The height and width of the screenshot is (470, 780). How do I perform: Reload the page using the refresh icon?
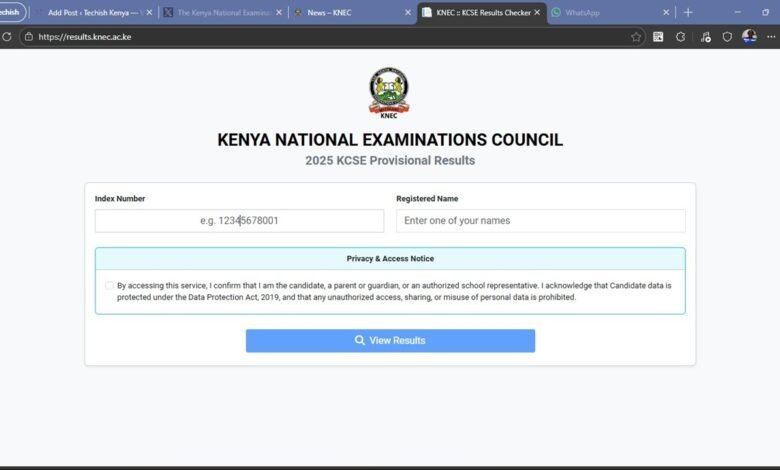(6, 37)
